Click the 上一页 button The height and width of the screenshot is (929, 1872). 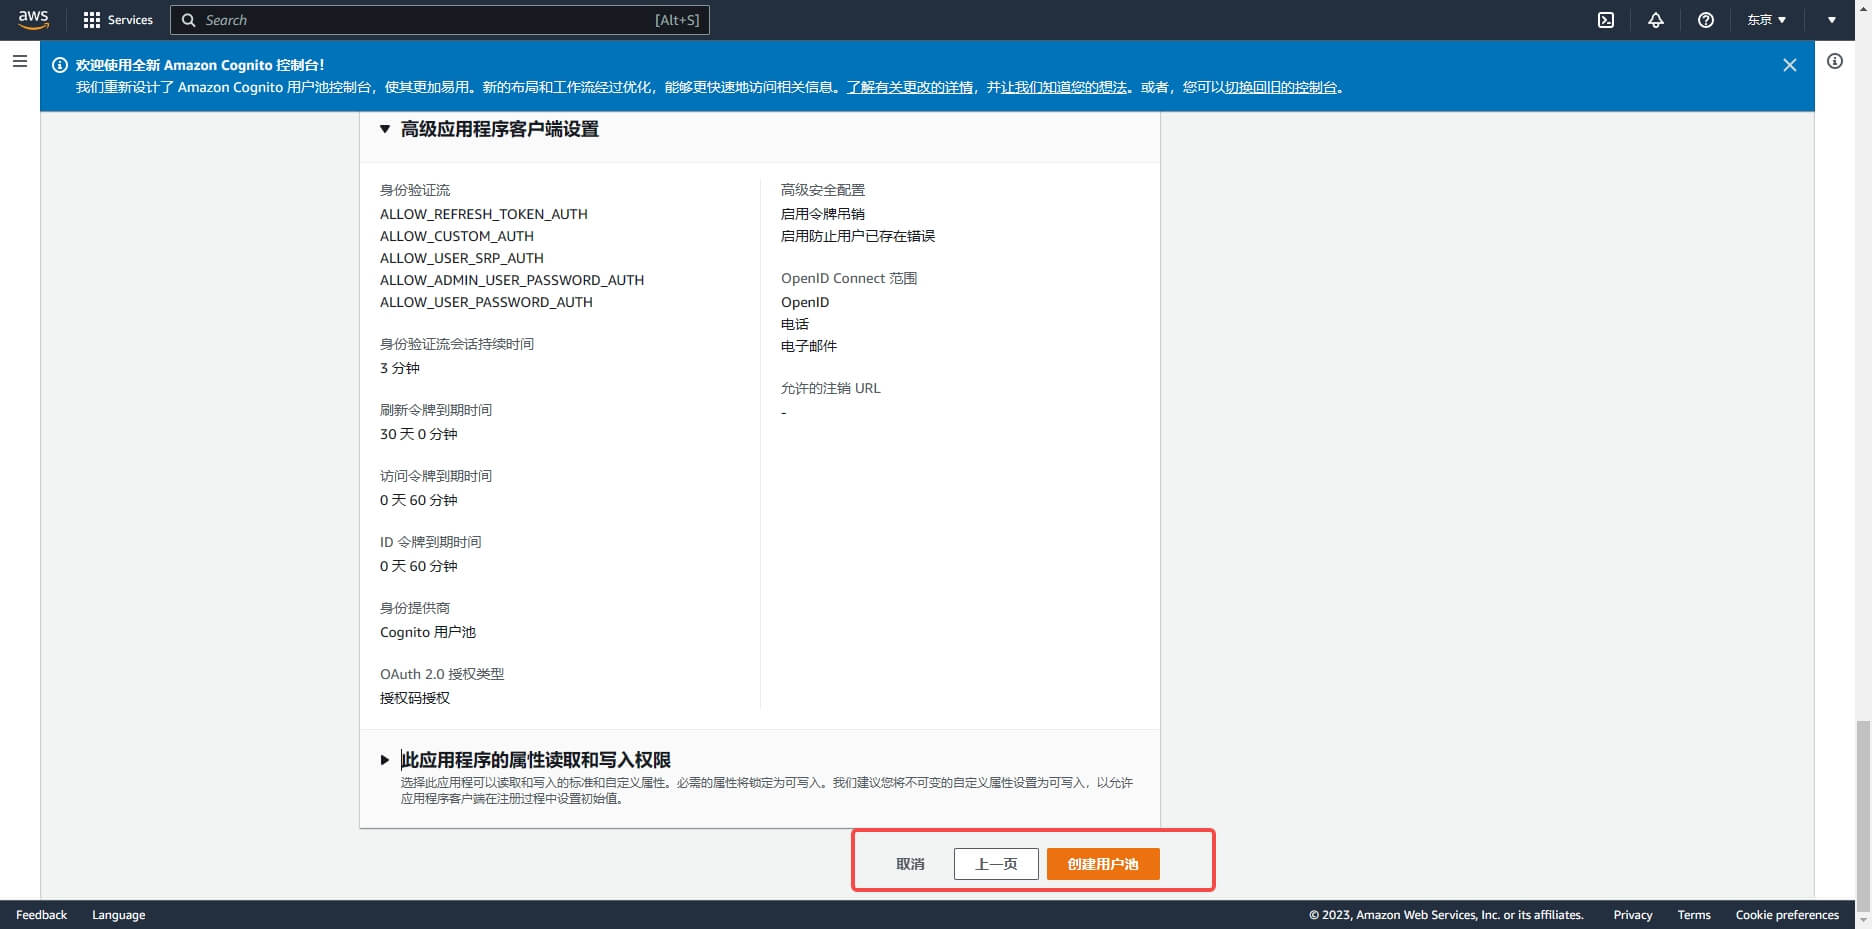[996, 864]
